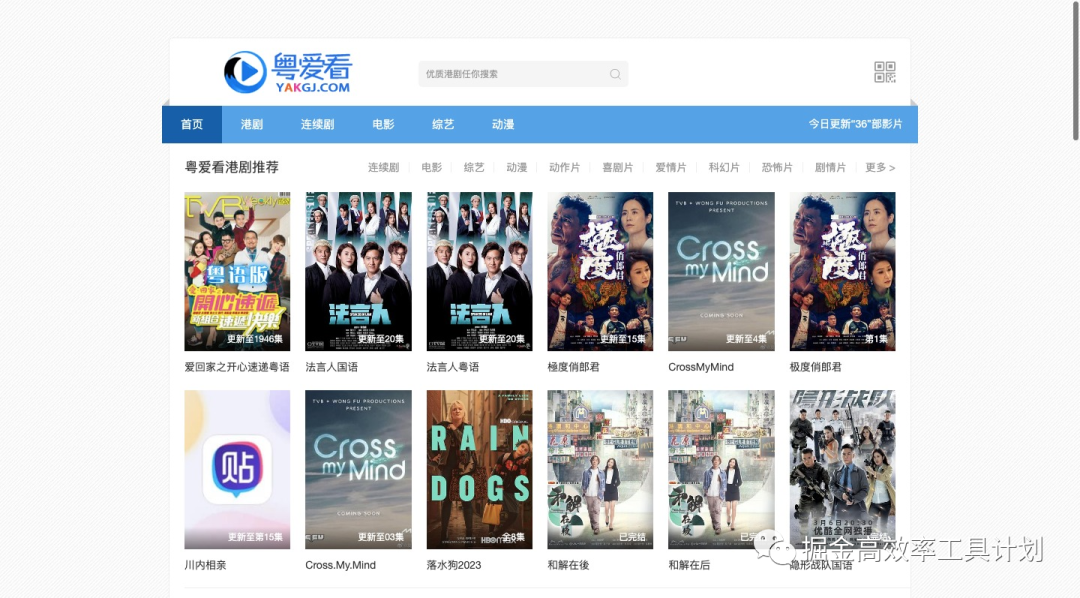Open the 法言人粤语 poster
This screenshot has height=598, width=1080.
pyautogui.click(x=479, y=271)
